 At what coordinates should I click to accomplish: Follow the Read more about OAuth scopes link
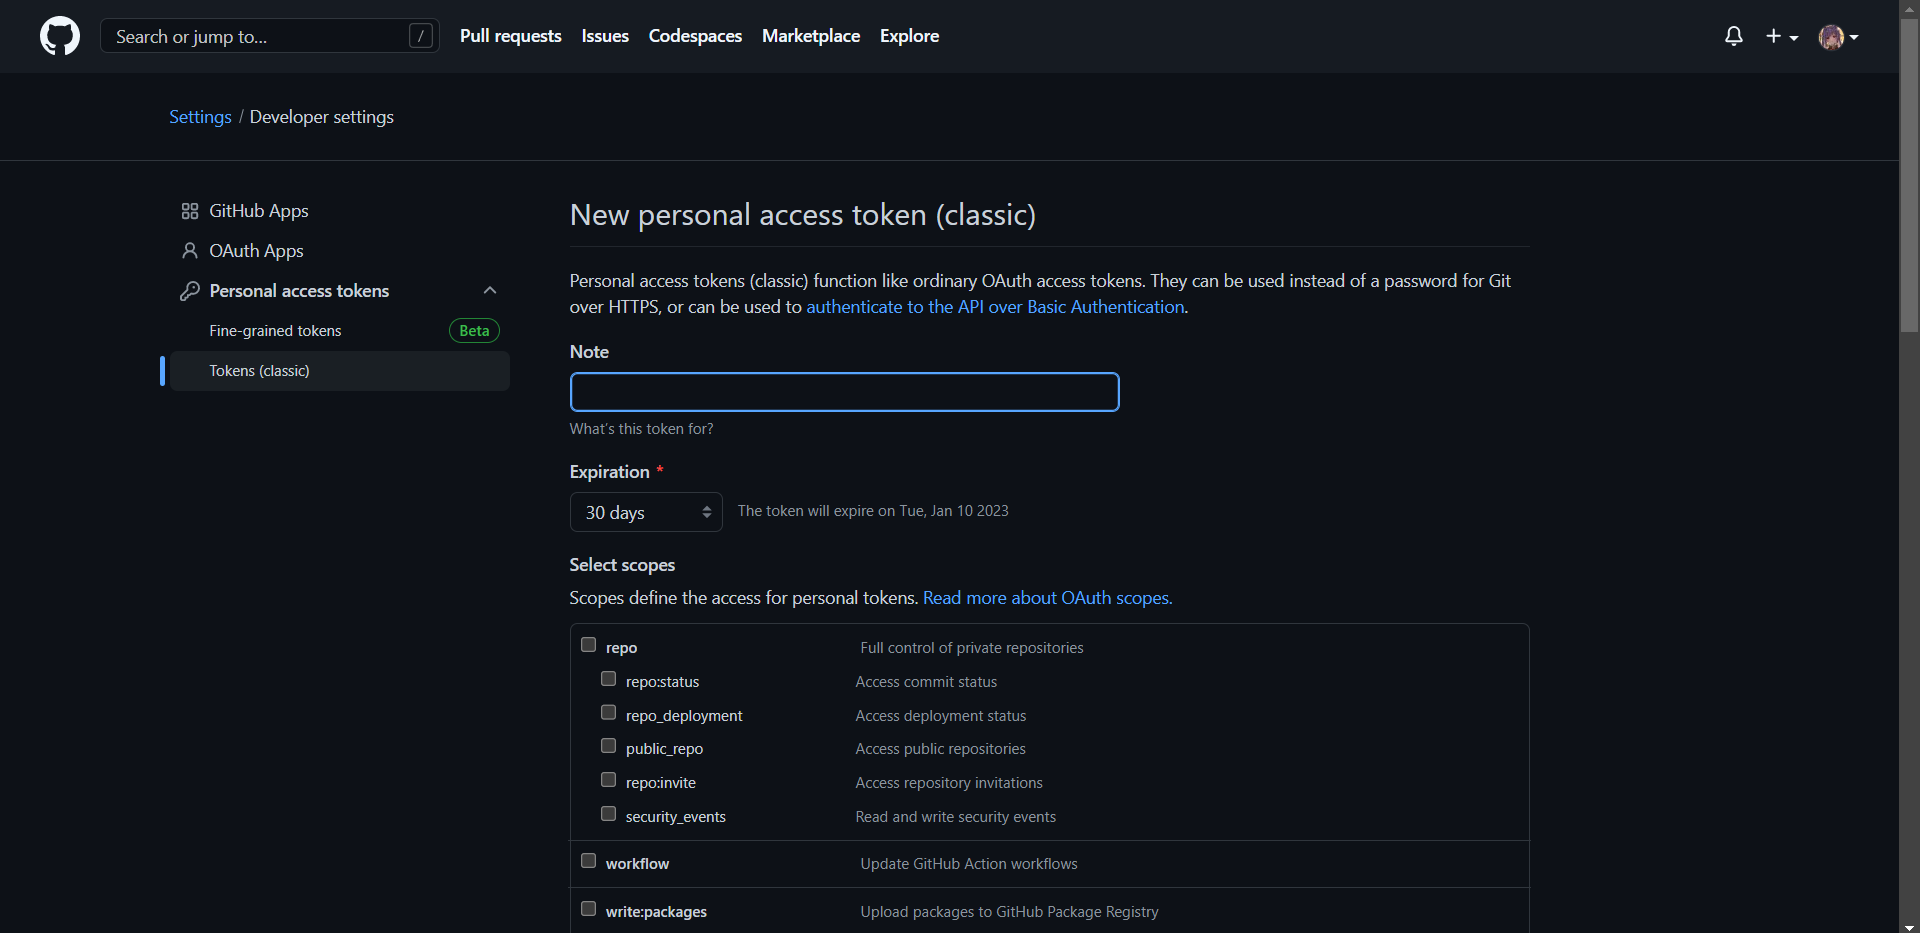click(1047, 598)
